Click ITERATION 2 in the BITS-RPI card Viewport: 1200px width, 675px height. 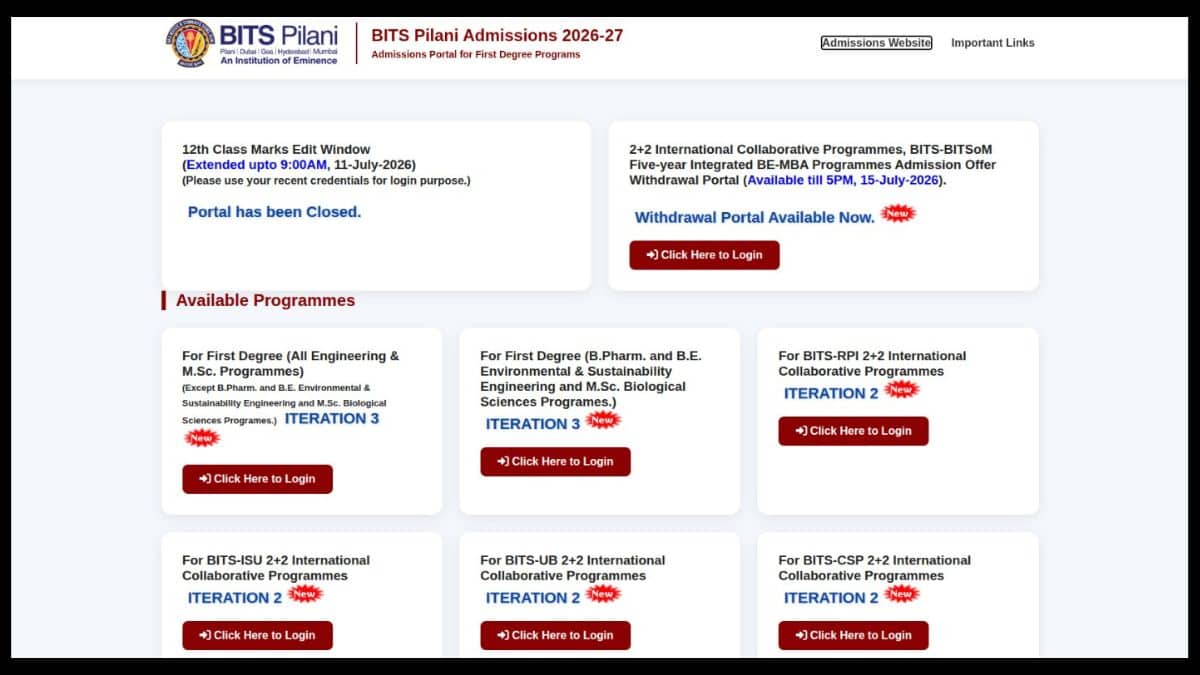point(831,393)
